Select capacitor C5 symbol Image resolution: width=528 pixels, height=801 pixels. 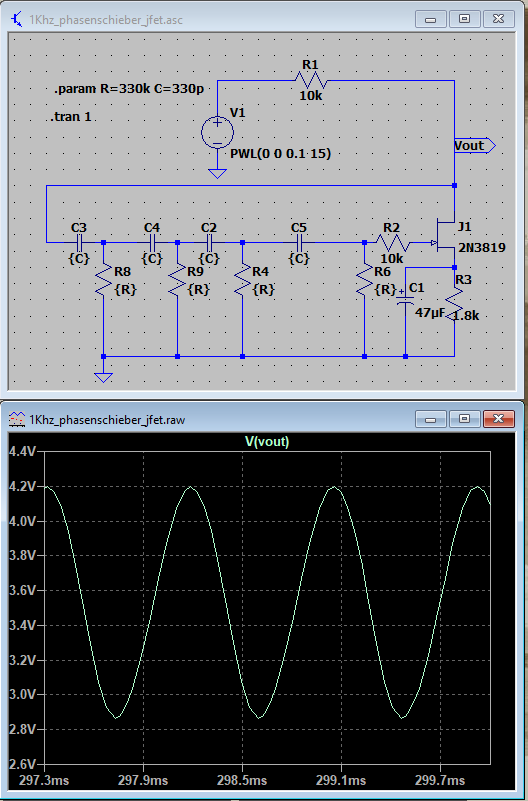(x=299, y=242)
